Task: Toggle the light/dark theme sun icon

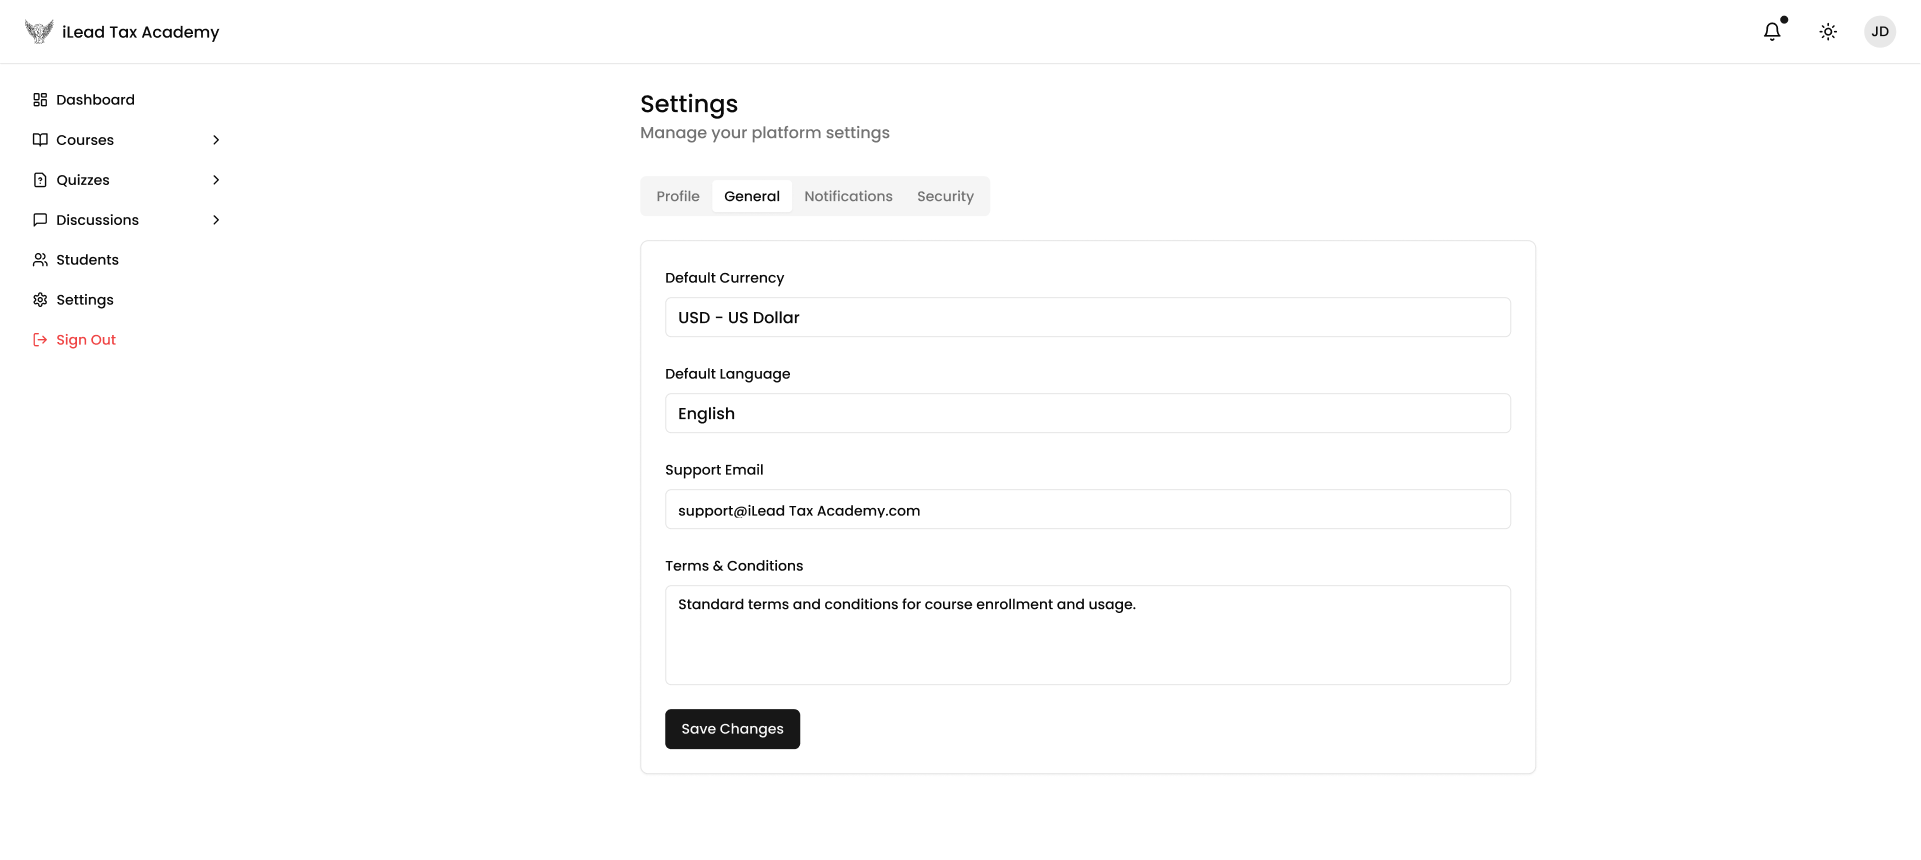Action: point(1828,32)
